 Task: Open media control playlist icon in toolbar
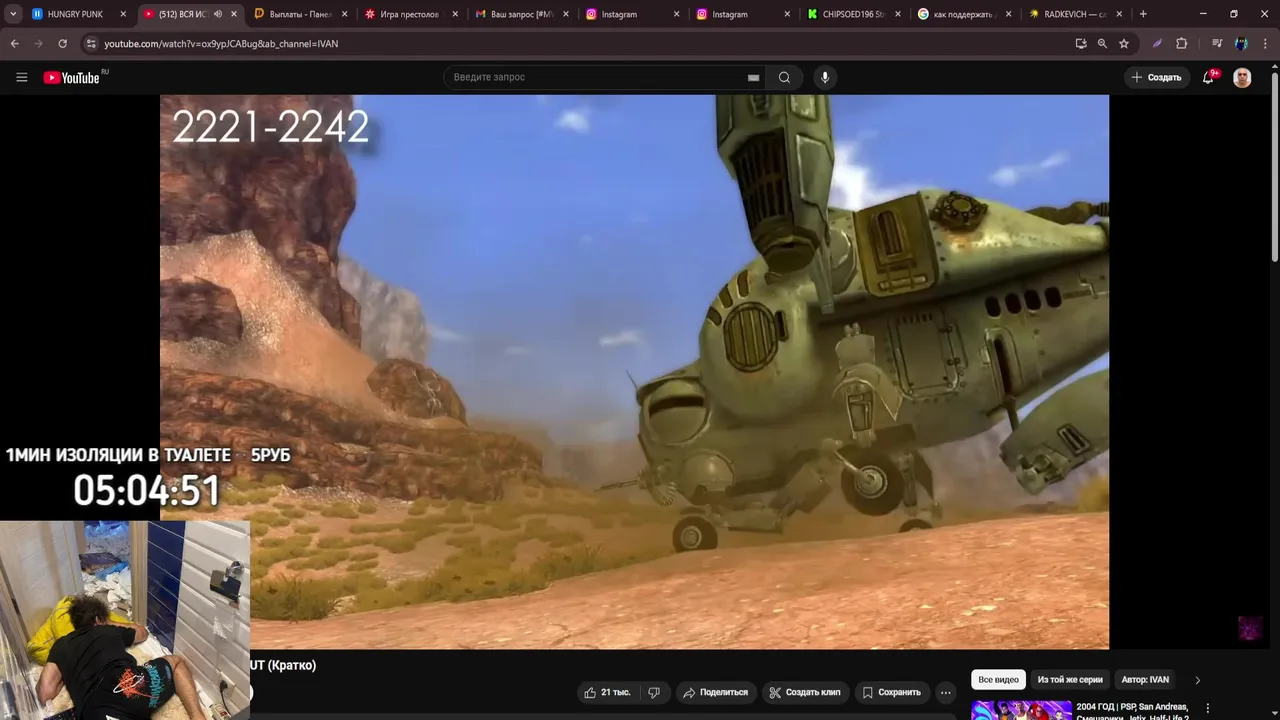coord(1217,44)
